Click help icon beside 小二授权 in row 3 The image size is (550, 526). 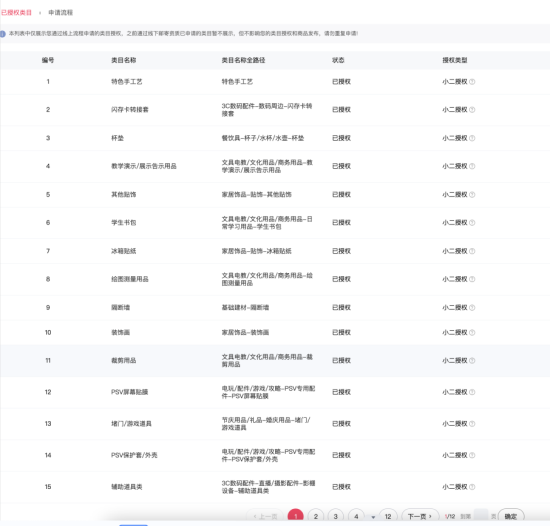[472, 138]
